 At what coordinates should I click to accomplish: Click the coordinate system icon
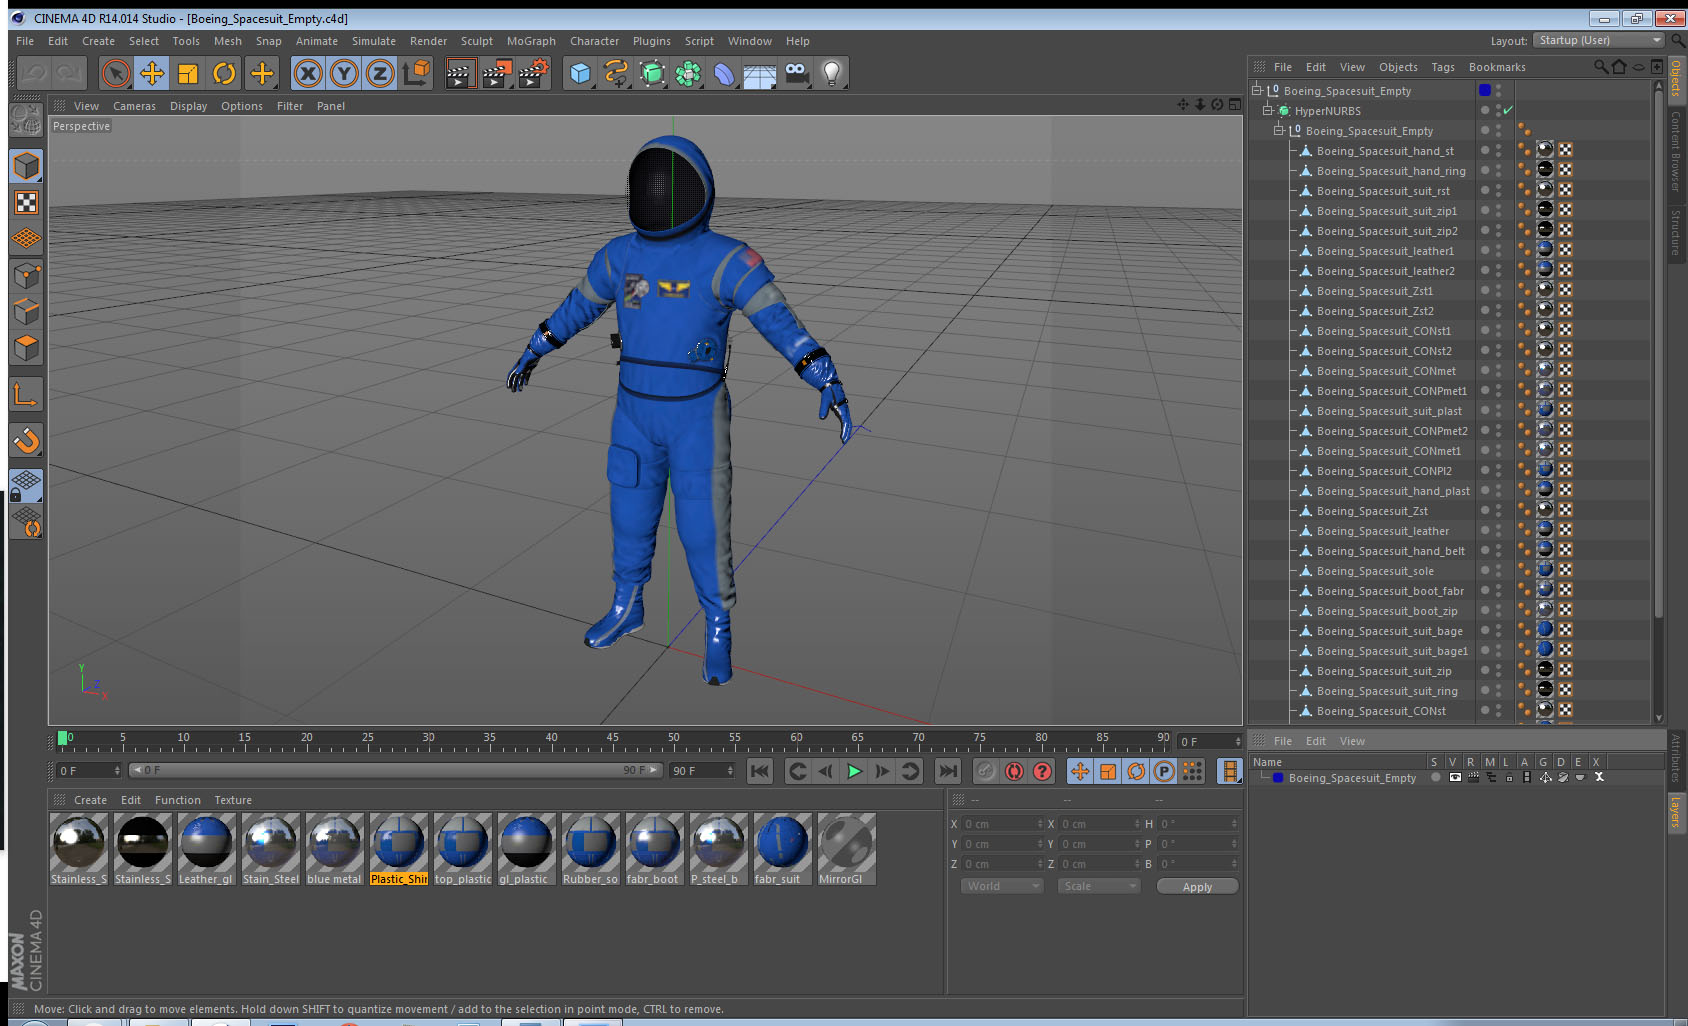416,73
